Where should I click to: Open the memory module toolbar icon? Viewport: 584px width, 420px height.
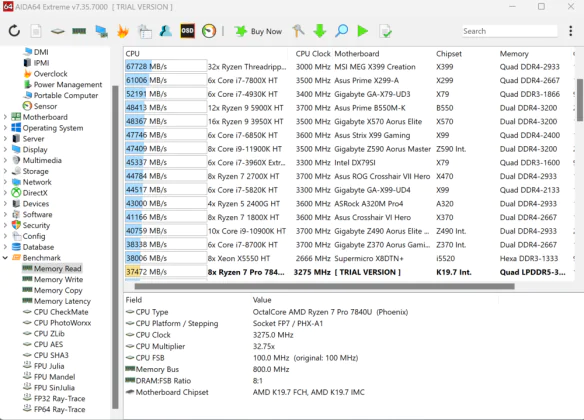79,31
